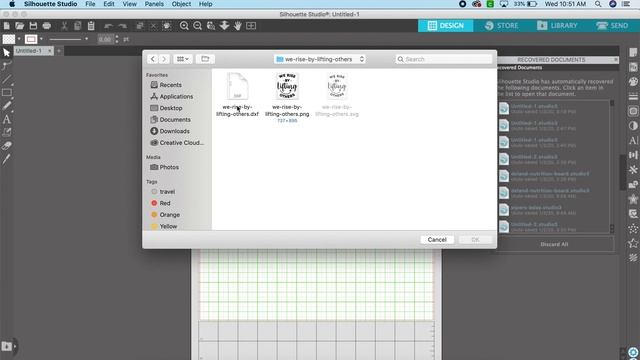Click the Zoom Out magnifier icon
The image size is (640, 360).
[x=198, y=26]
